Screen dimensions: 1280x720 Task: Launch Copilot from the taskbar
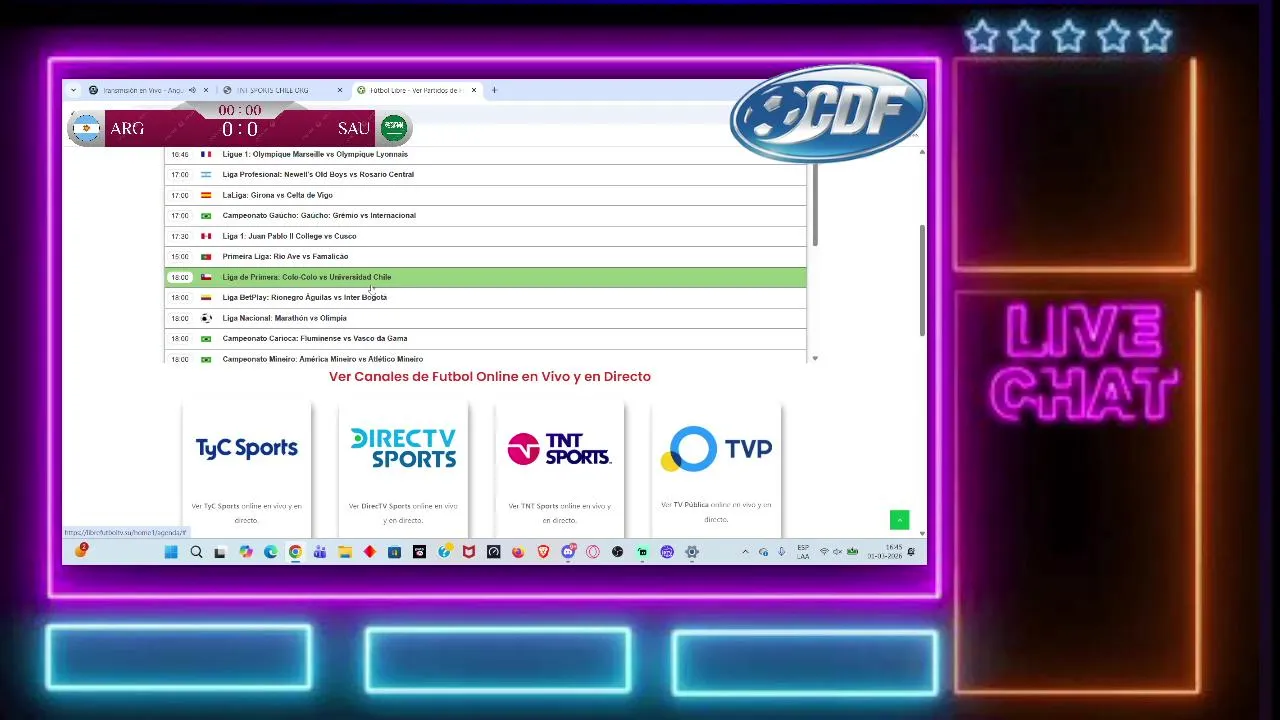click(246, 552)
